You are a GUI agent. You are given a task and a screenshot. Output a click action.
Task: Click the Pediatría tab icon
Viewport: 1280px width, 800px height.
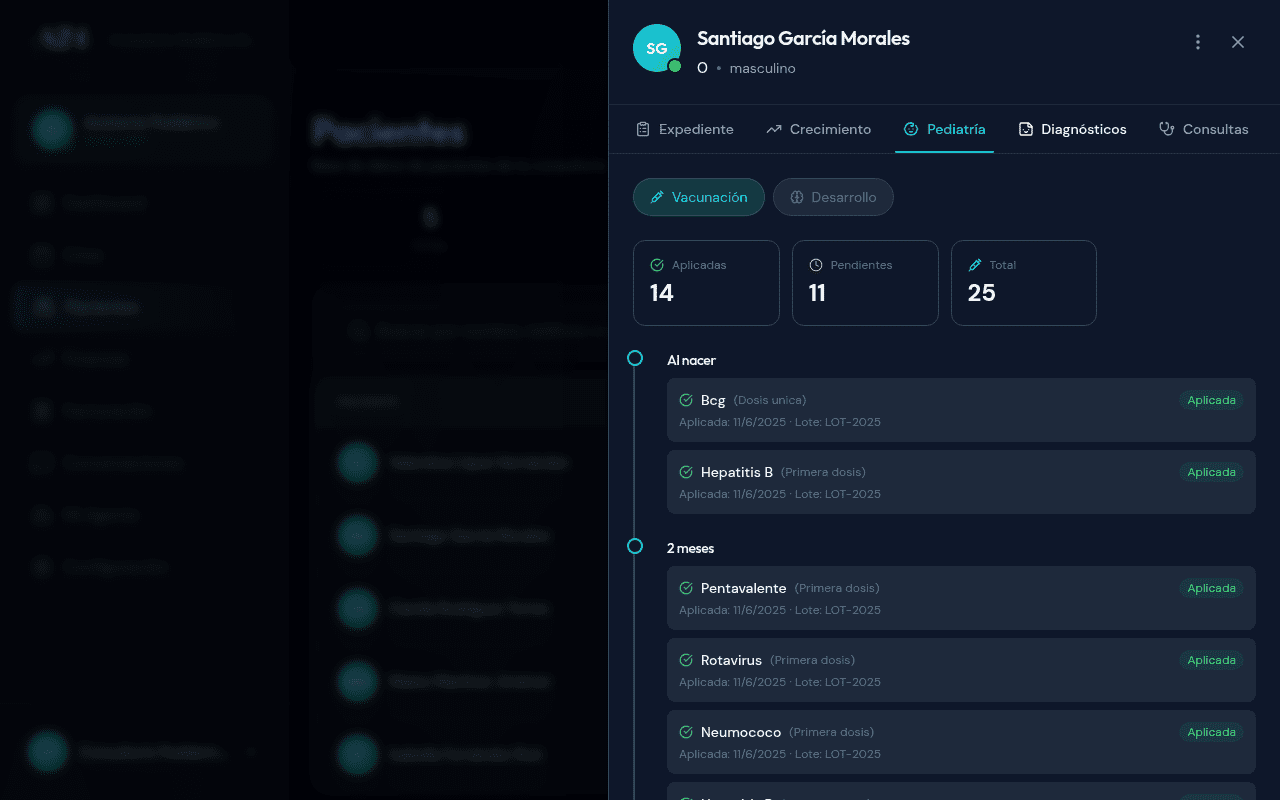(x=911, y=129)
